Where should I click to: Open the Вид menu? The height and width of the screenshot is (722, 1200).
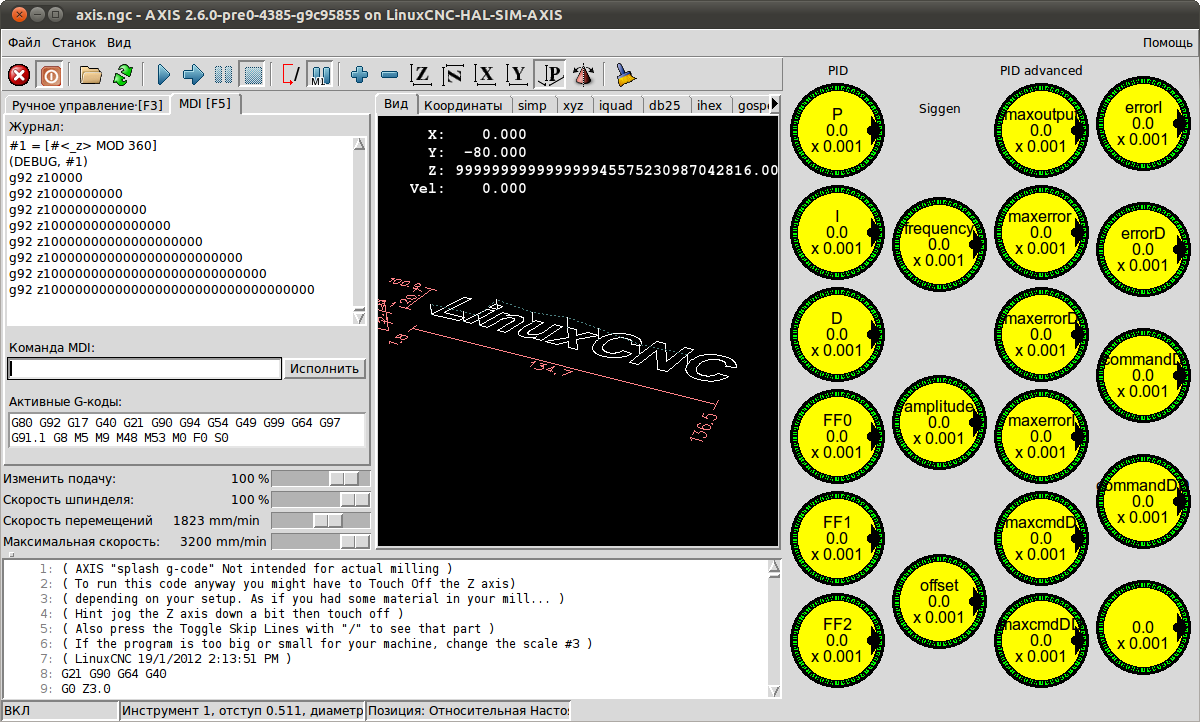coord(119,43)
